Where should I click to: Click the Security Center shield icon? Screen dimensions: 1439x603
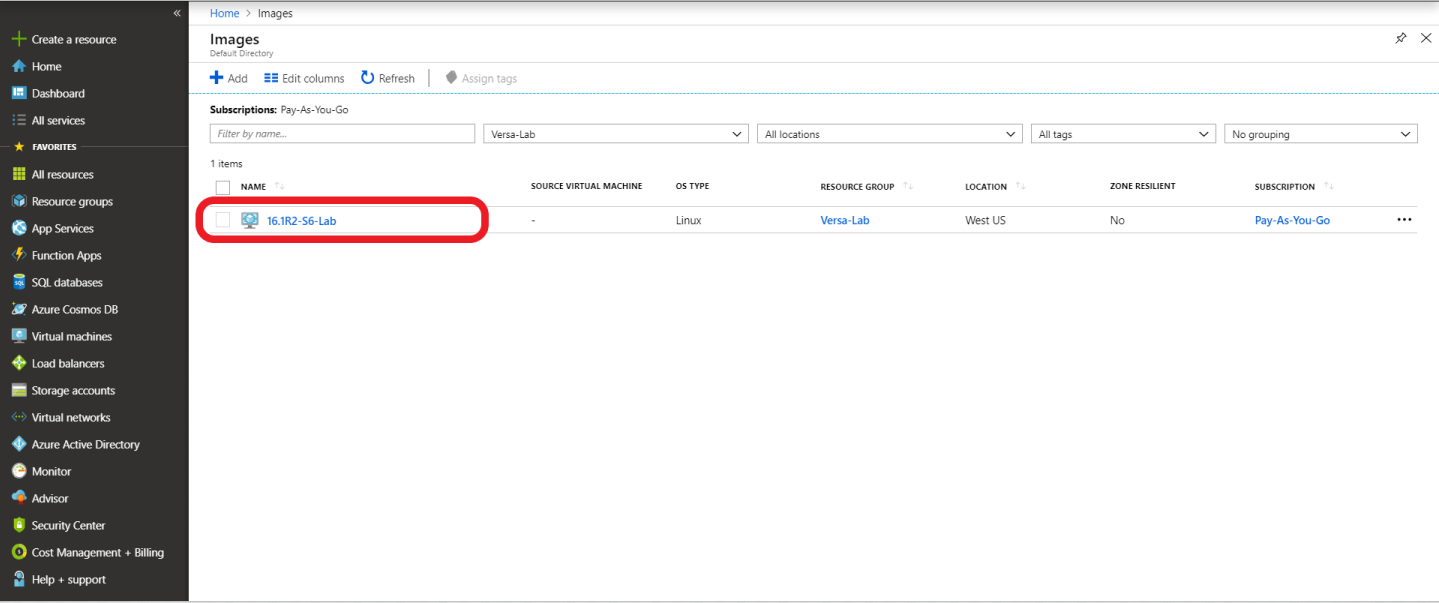[x=18, y=525]
